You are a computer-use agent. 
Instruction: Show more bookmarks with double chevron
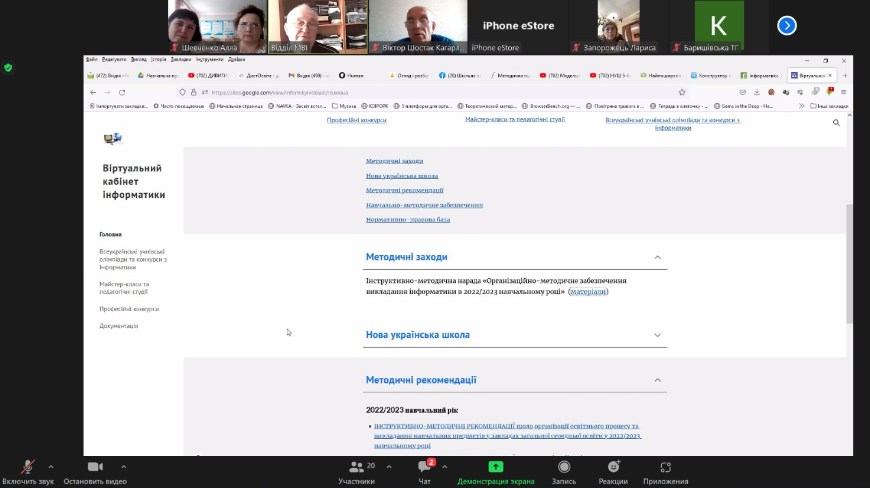click(802, 106)
